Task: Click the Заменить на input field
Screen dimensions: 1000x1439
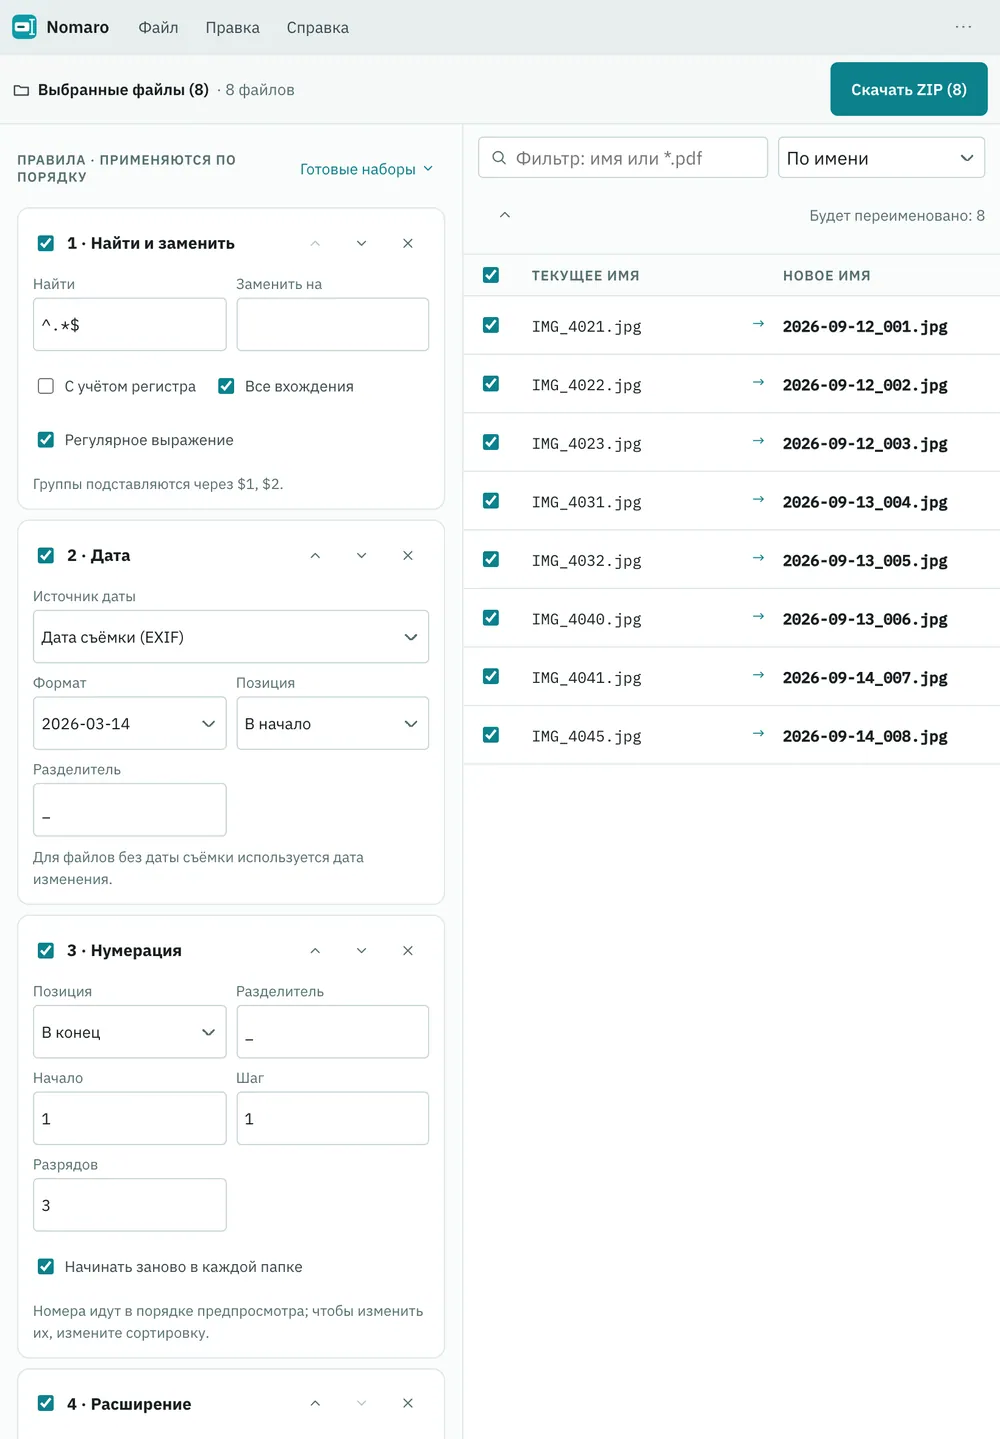Action: [x=333, y=324]
